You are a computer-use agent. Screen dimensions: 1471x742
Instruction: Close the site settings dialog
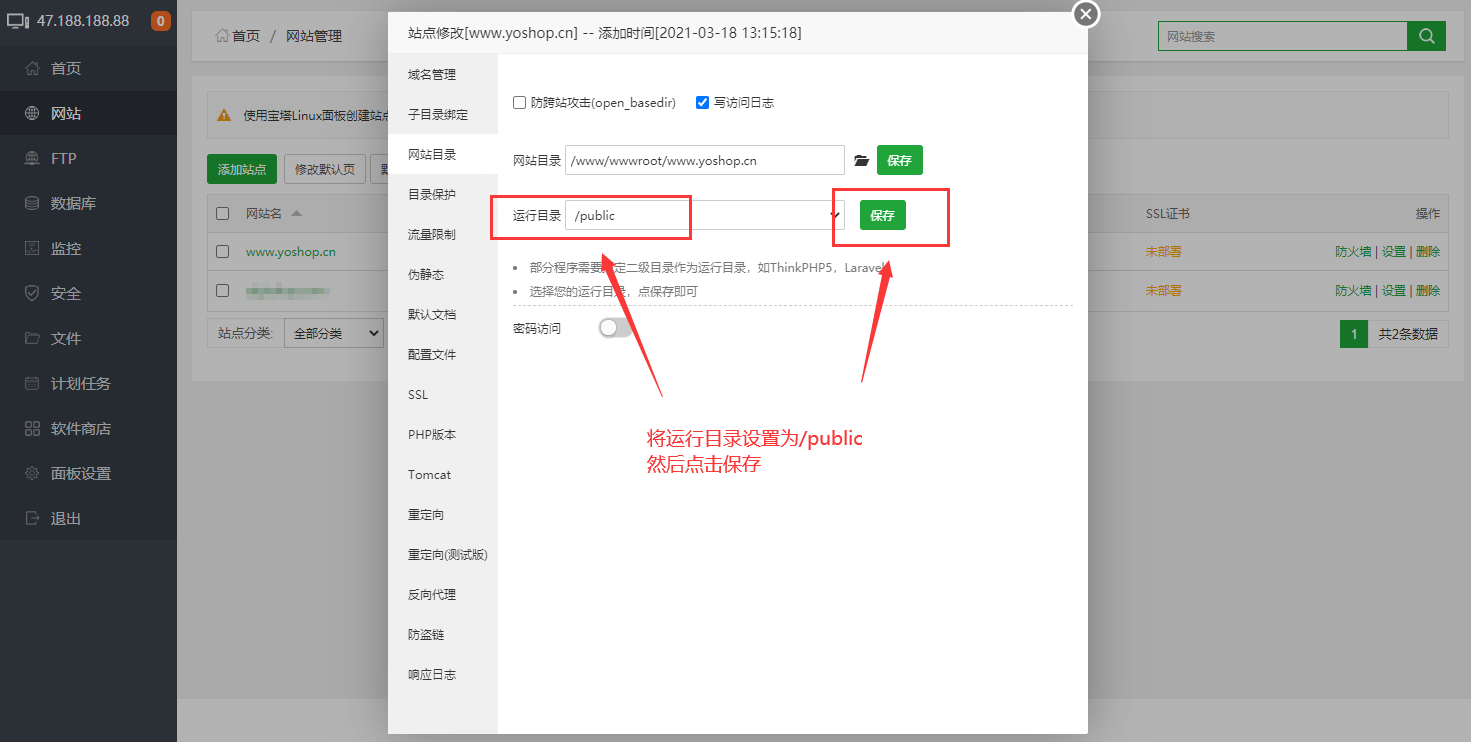pos(1085,14)
